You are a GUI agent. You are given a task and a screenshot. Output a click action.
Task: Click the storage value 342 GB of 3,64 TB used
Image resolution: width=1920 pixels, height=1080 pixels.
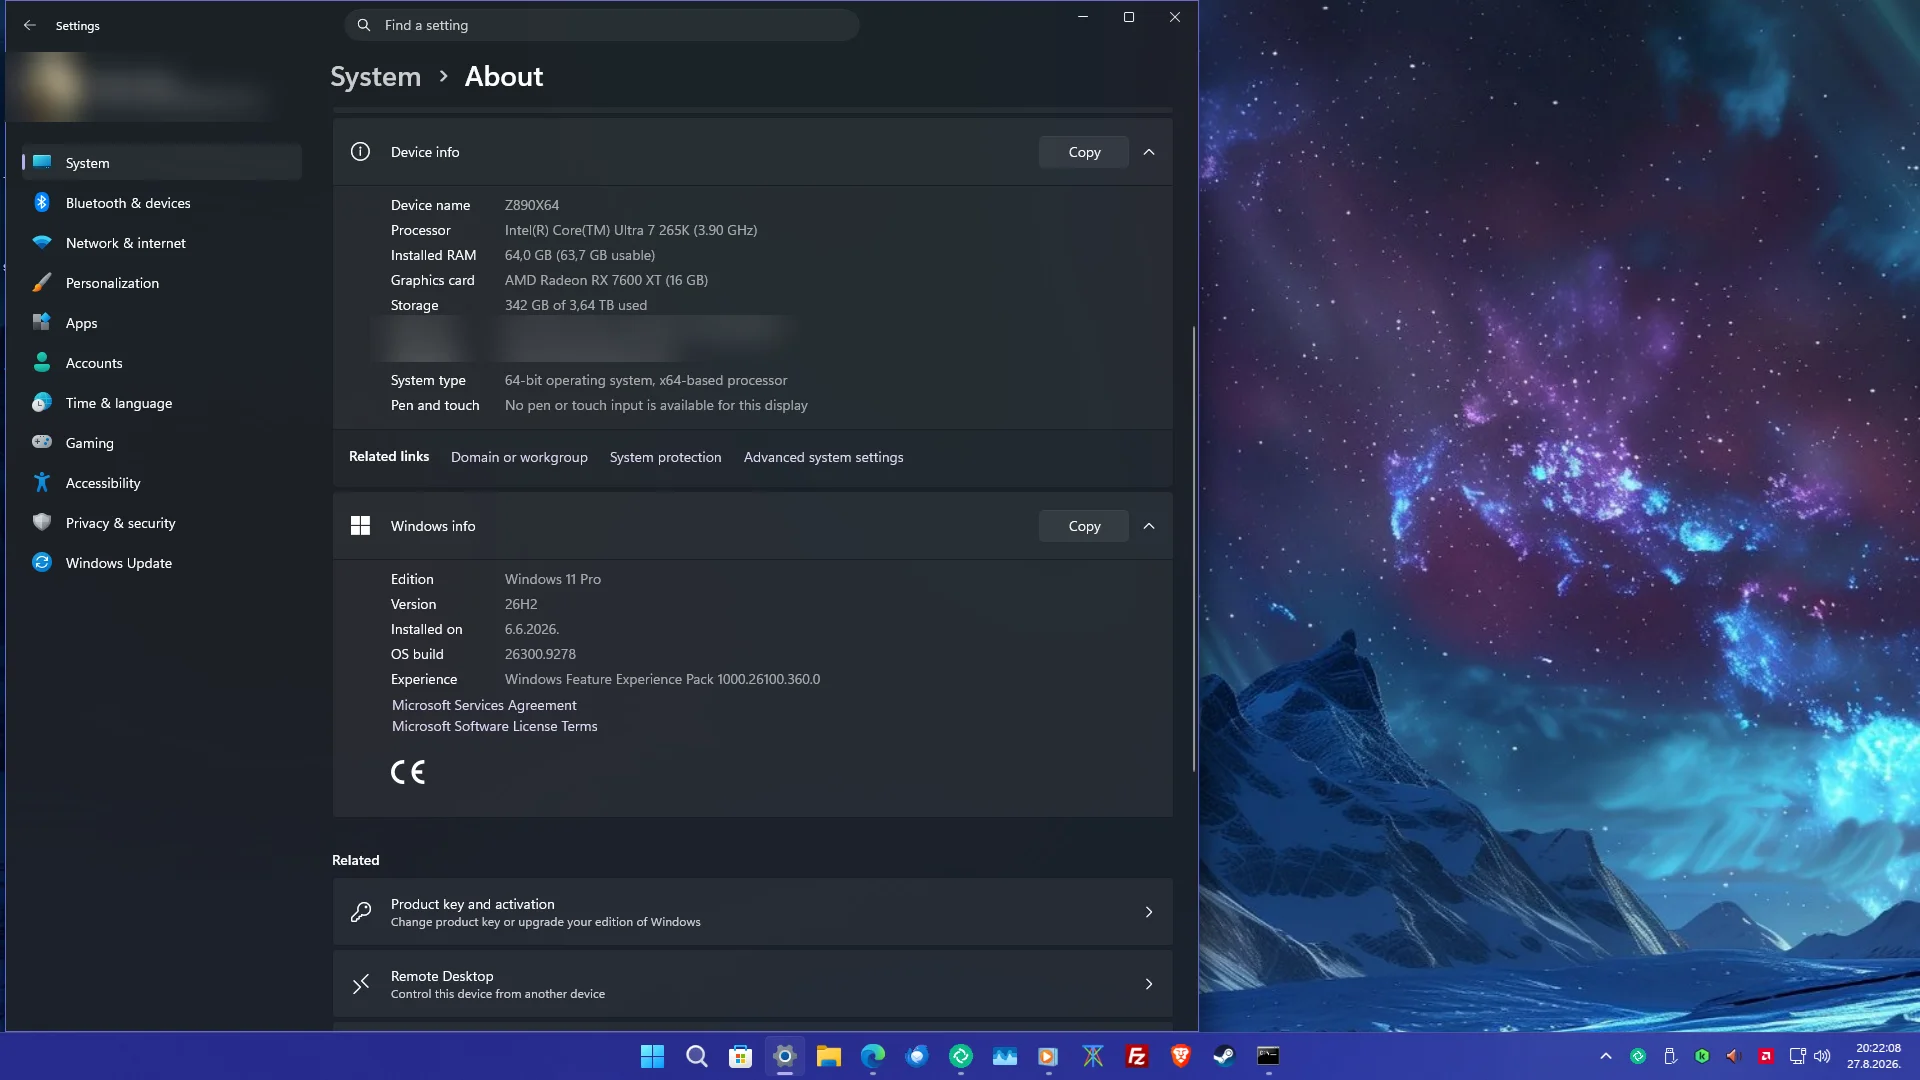(576, 305)
